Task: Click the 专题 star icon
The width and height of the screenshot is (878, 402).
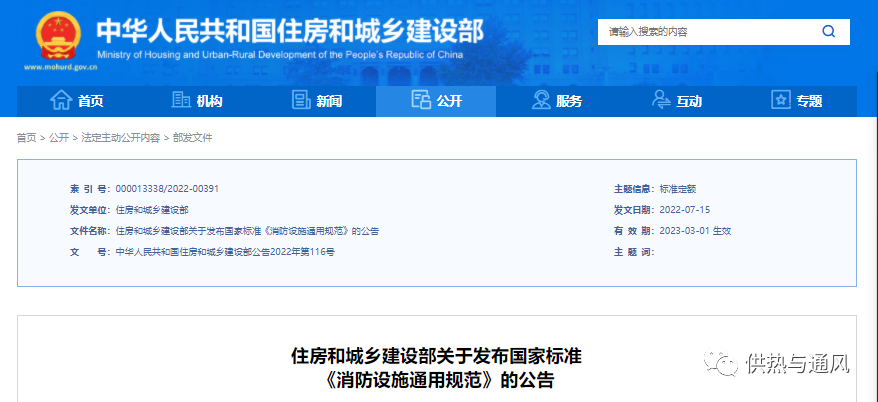Action: click(781, 100)
